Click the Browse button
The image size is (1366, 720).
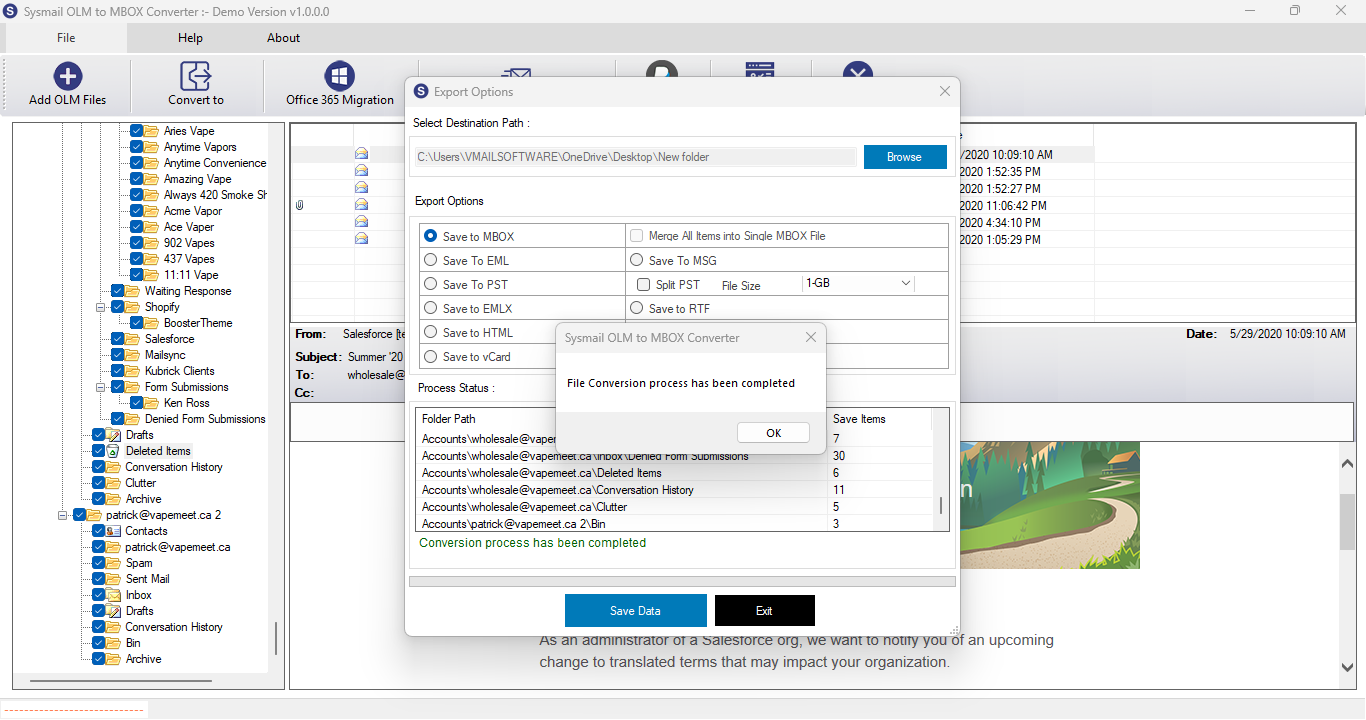pos(904,157)
